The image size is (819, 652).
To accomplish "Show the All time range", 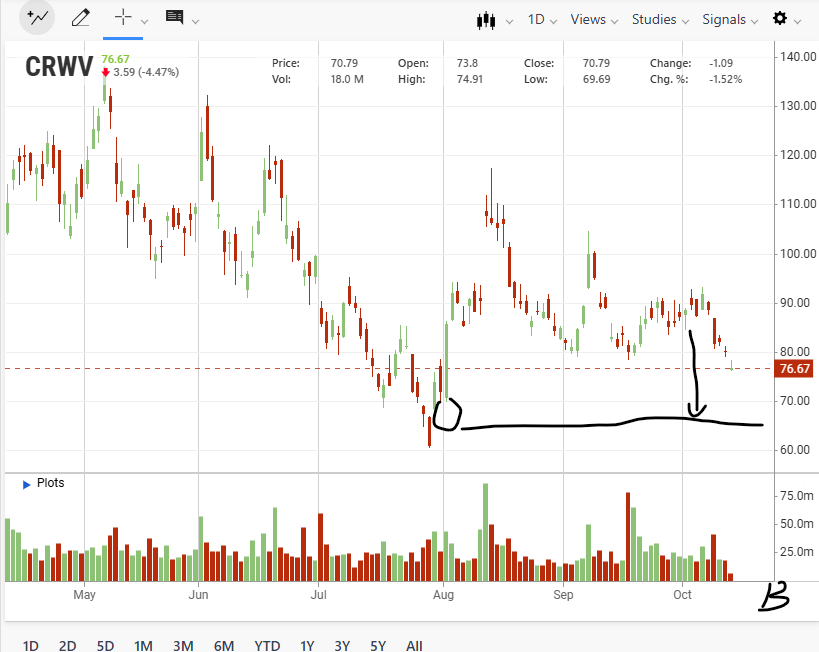I will point(414,646).
